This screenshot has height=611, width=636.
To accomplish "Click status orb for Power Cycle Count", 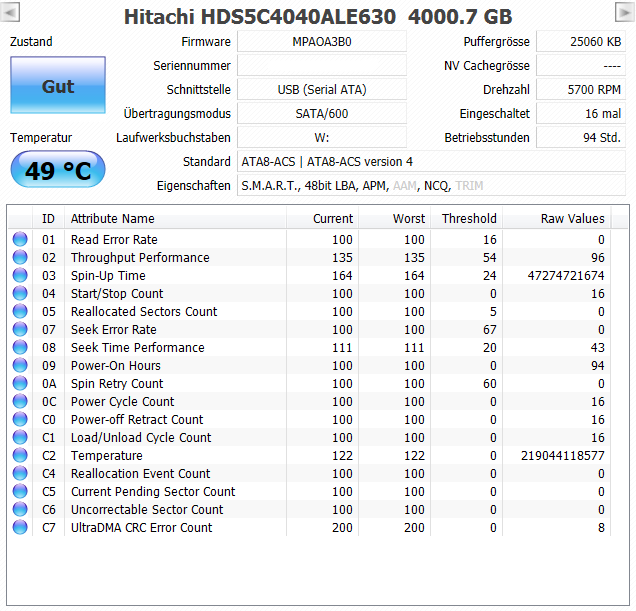I will coord(20,401).
